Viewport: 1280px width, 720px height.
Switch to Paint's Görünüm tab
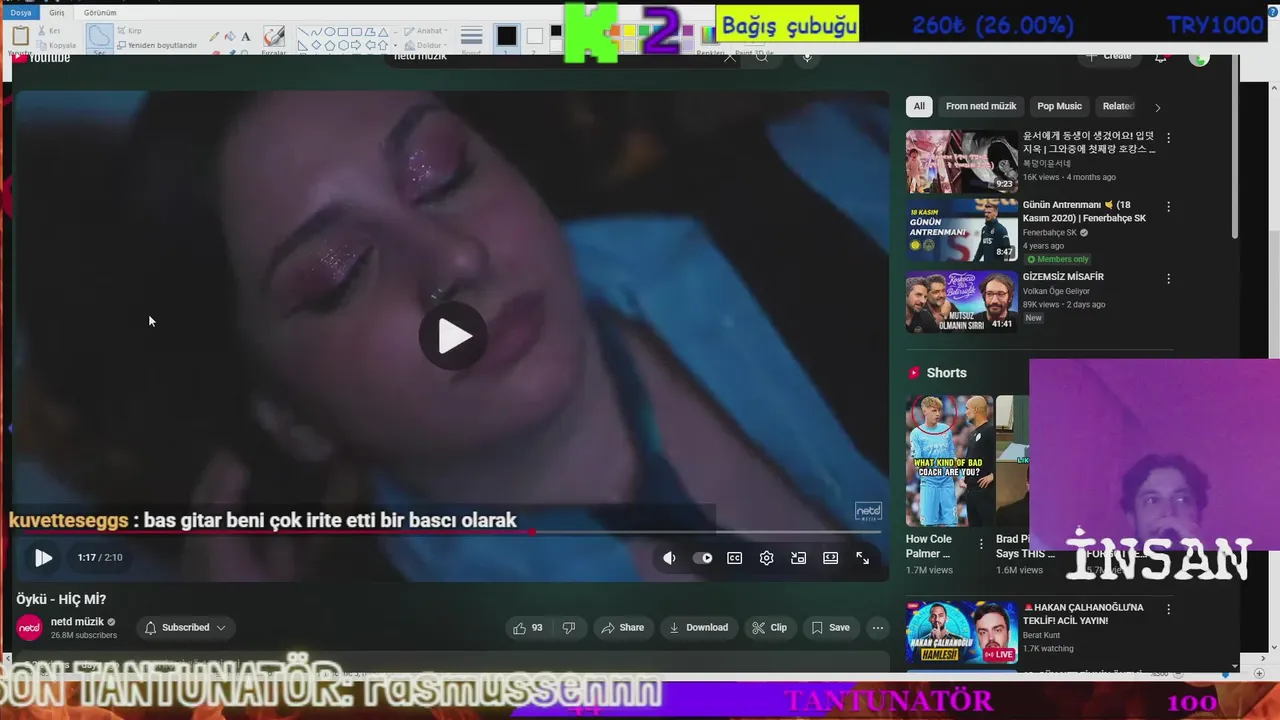click(100, 13)
